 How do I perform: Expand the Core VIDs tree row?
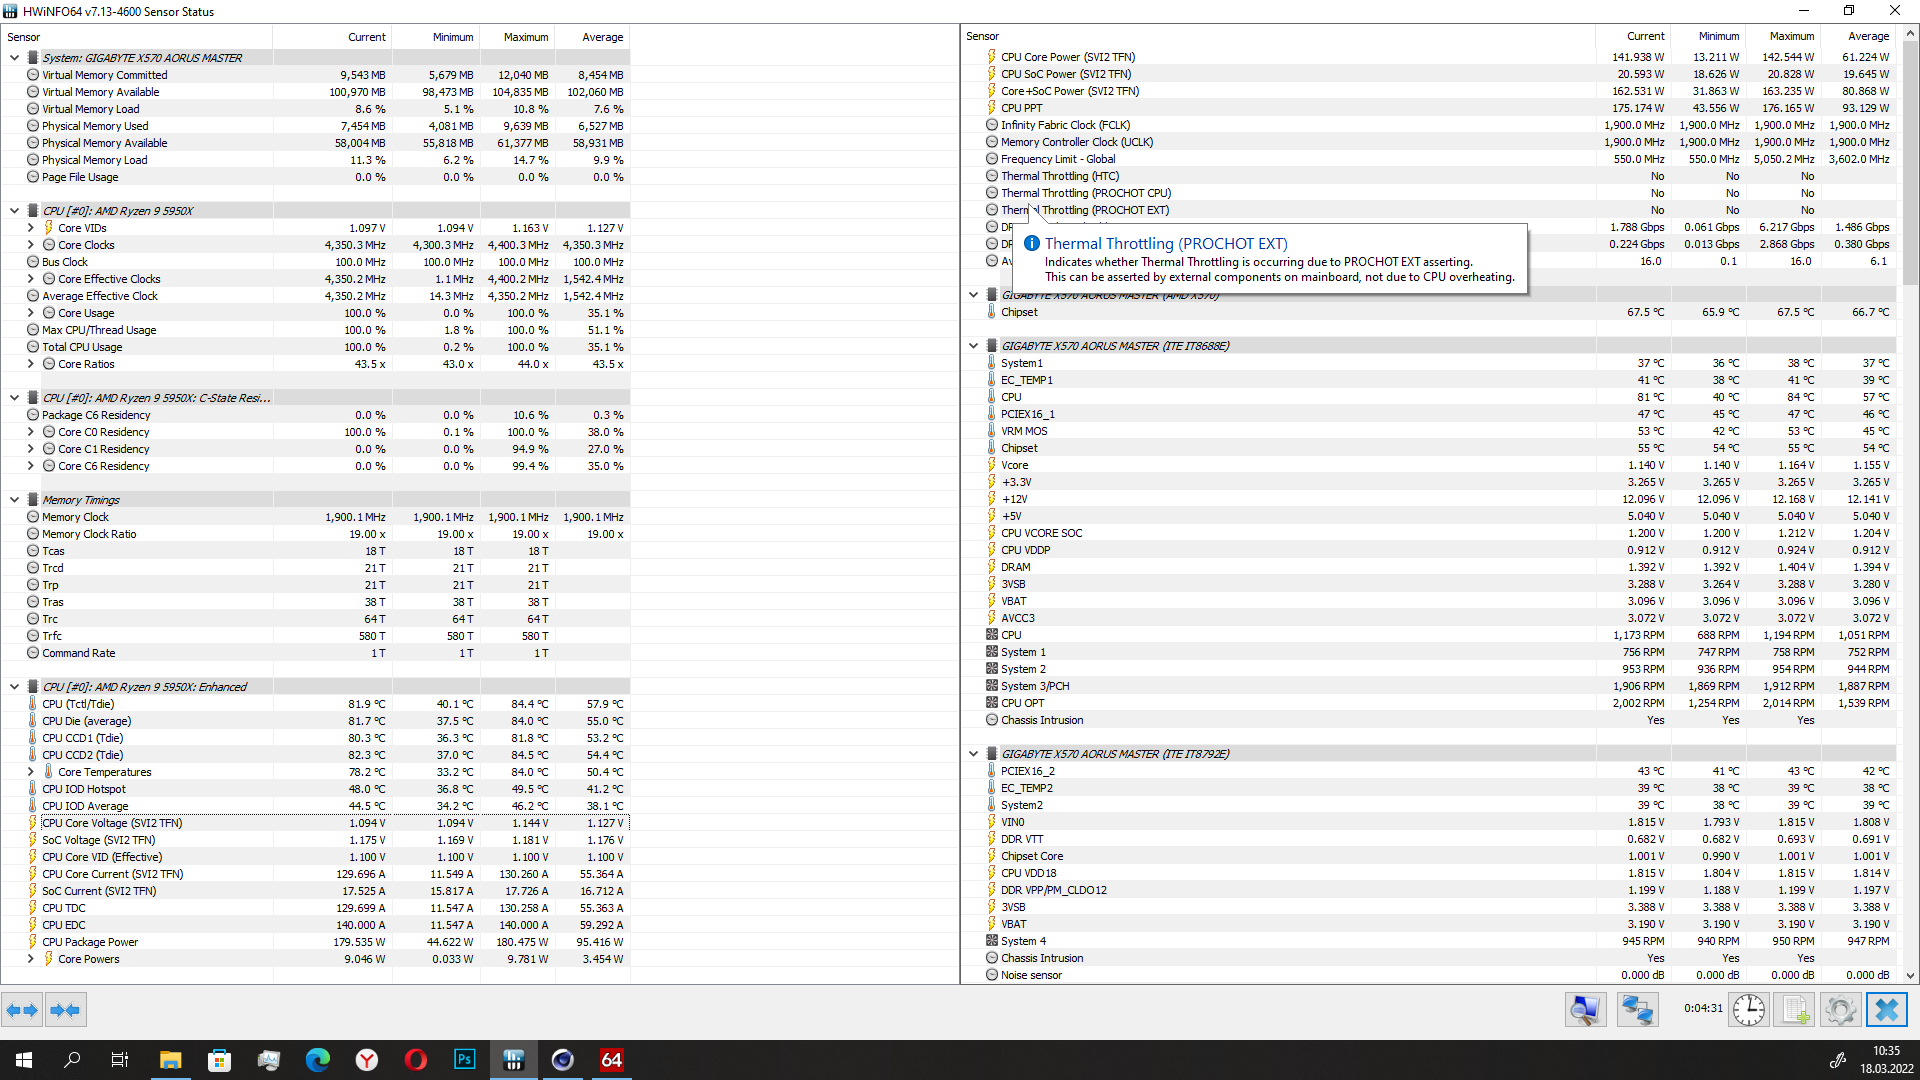pyautogui.click(x=30, y=228)
